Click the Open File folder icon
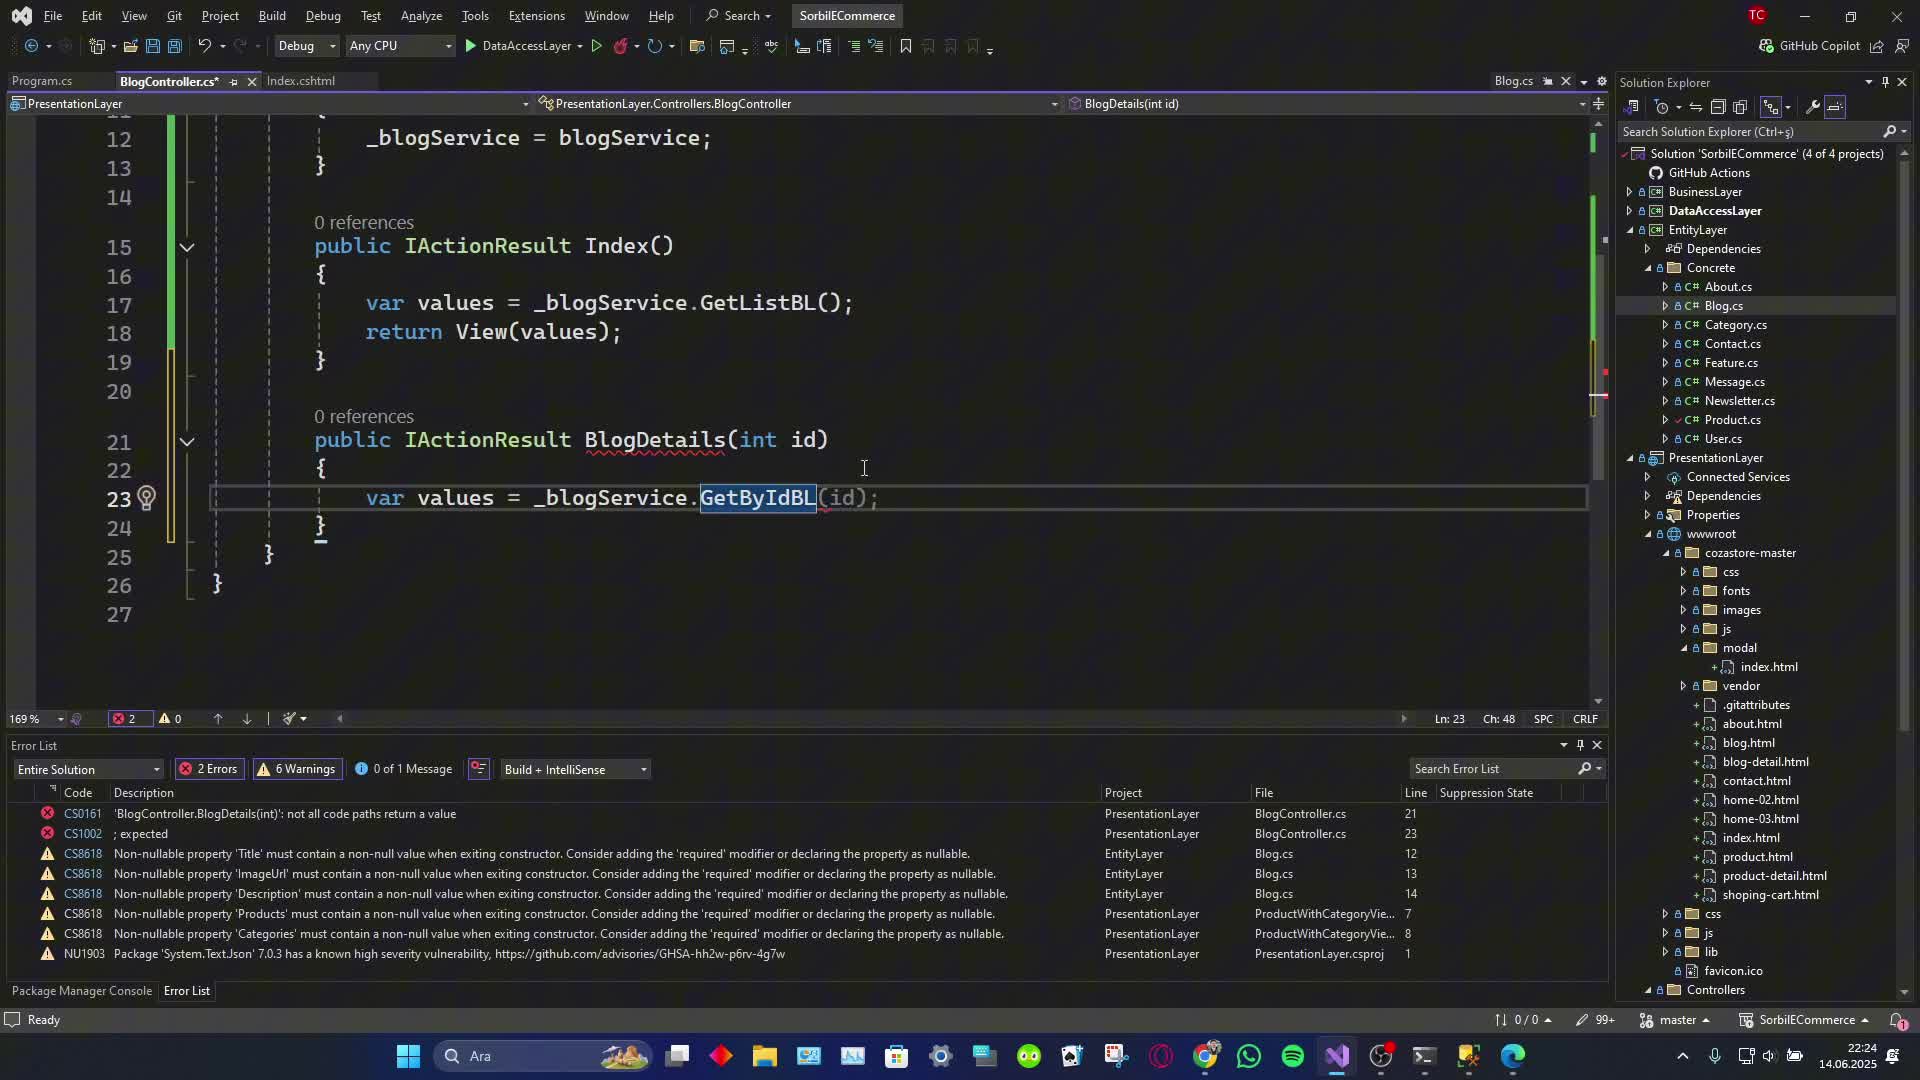The image size is (1920, 1080). coord(130,46)
